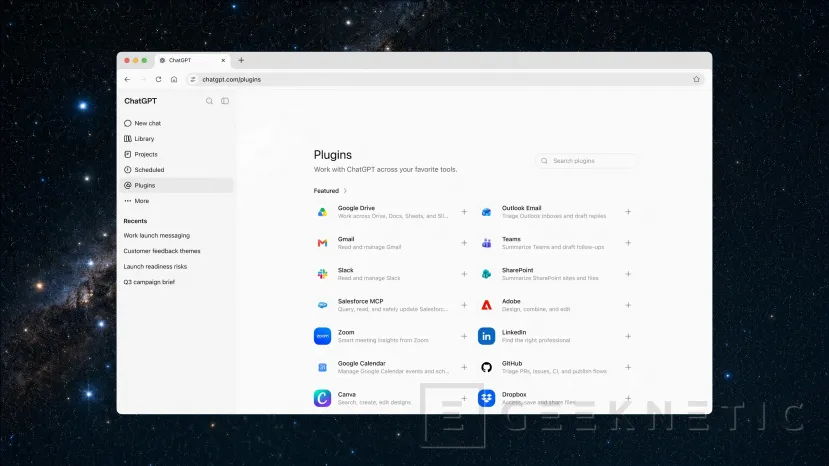Expand the Featured plugins list

point(330,191)
